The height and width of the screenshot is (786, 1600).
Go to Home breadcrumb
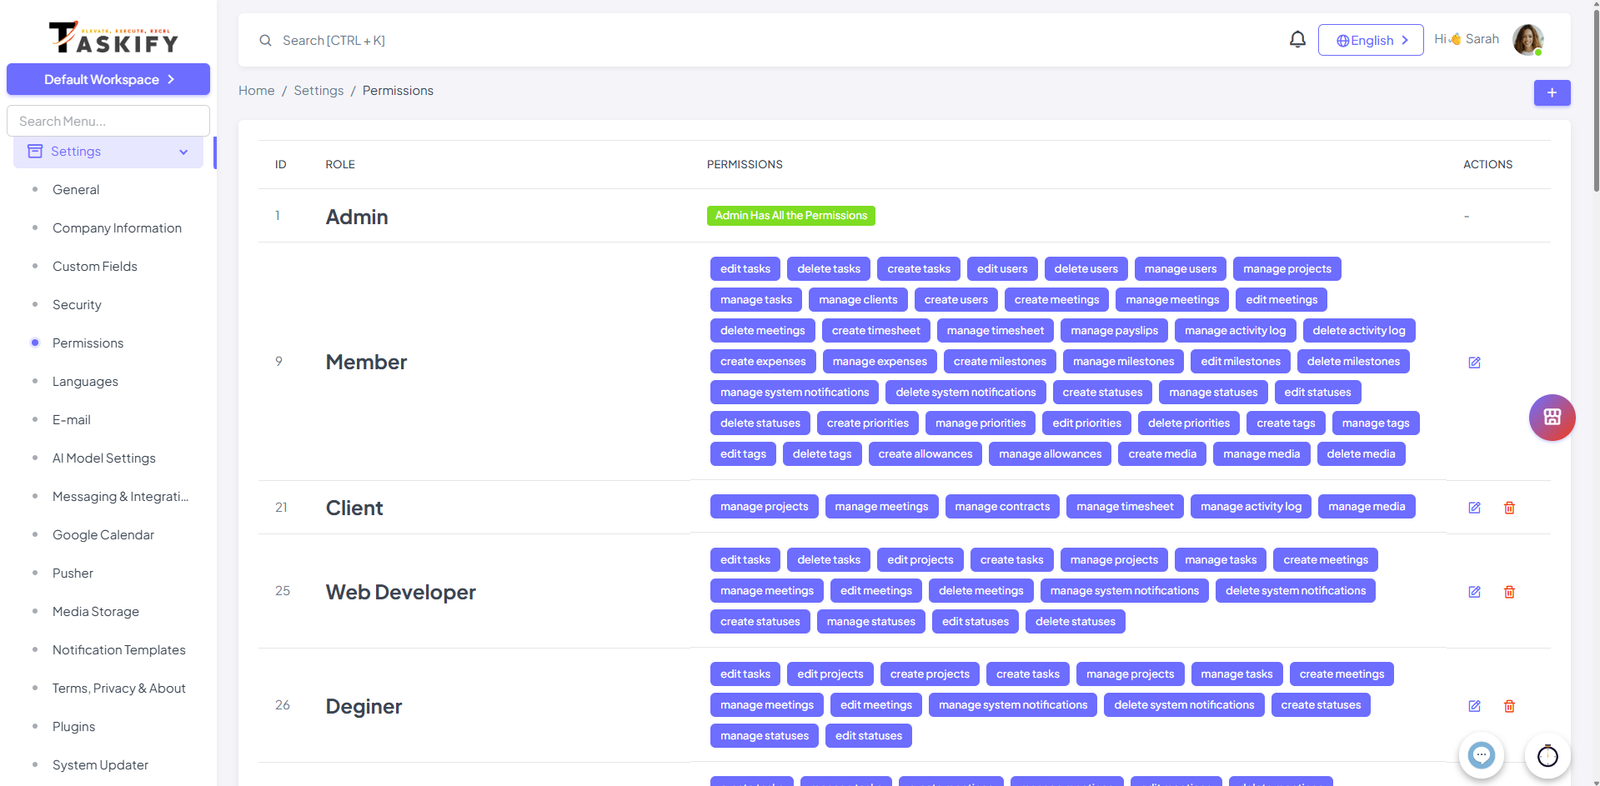point(256,90)
